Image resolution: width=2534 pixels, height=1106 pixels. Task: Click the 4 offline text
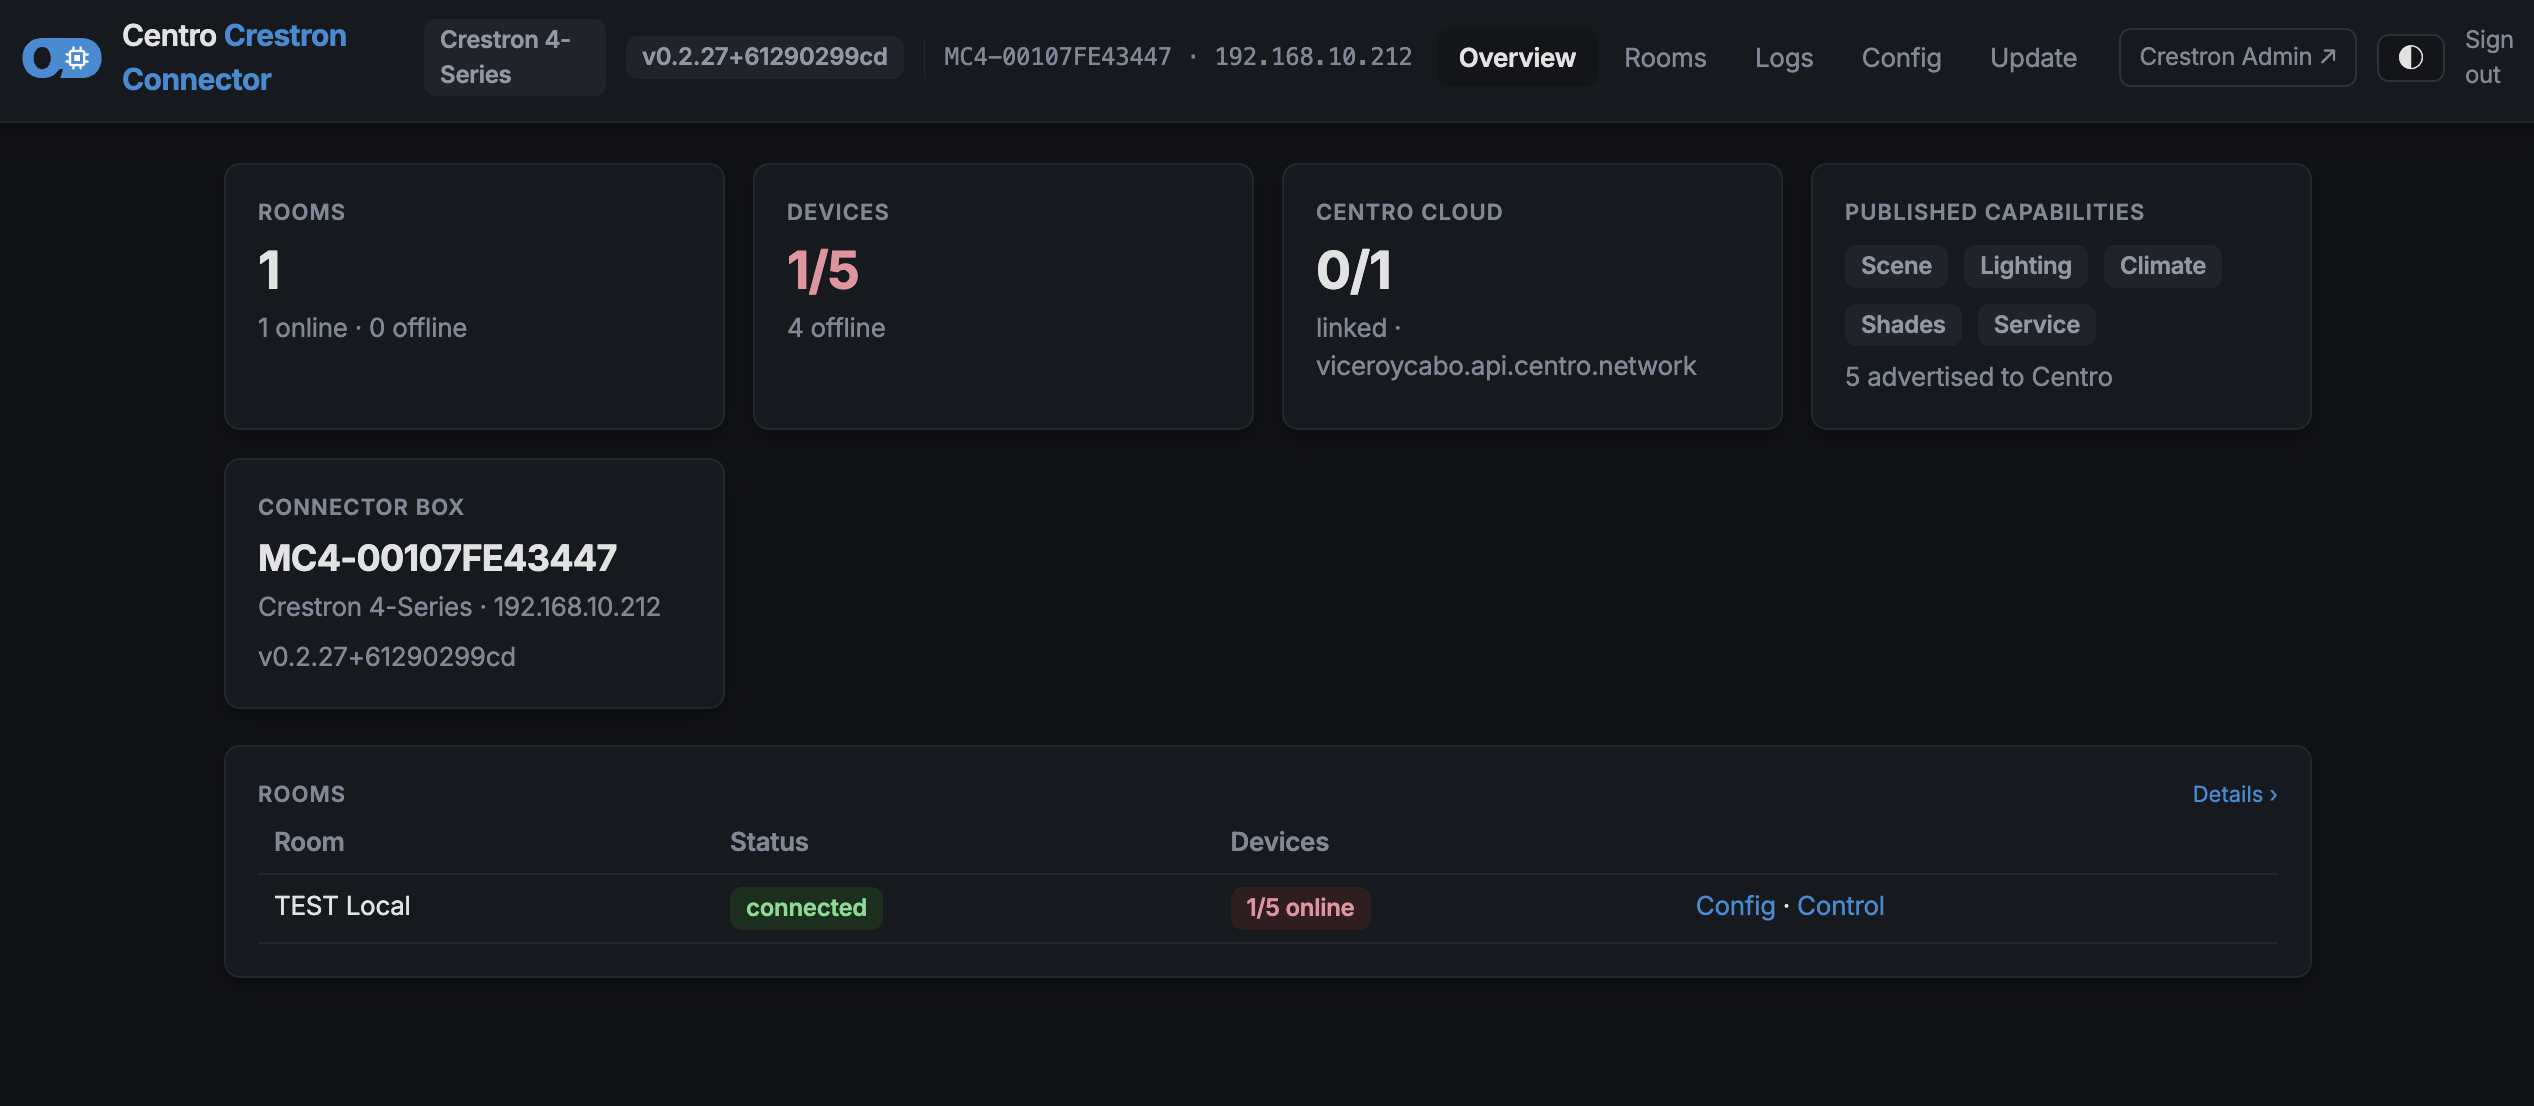coord(836,328)
